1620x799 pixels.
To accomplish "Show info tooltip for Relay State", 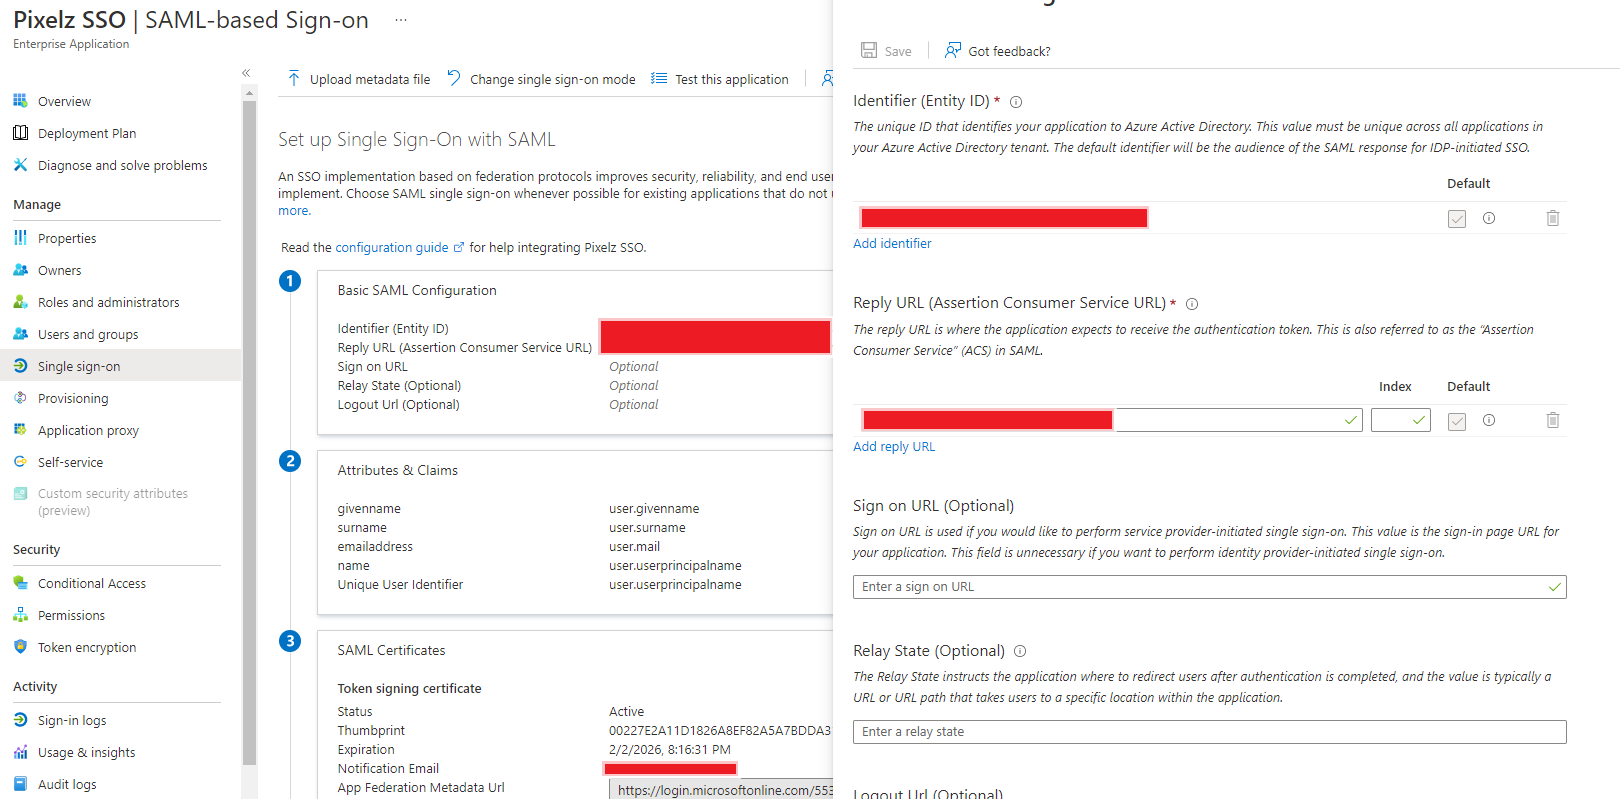I will tap(1020, 651).
